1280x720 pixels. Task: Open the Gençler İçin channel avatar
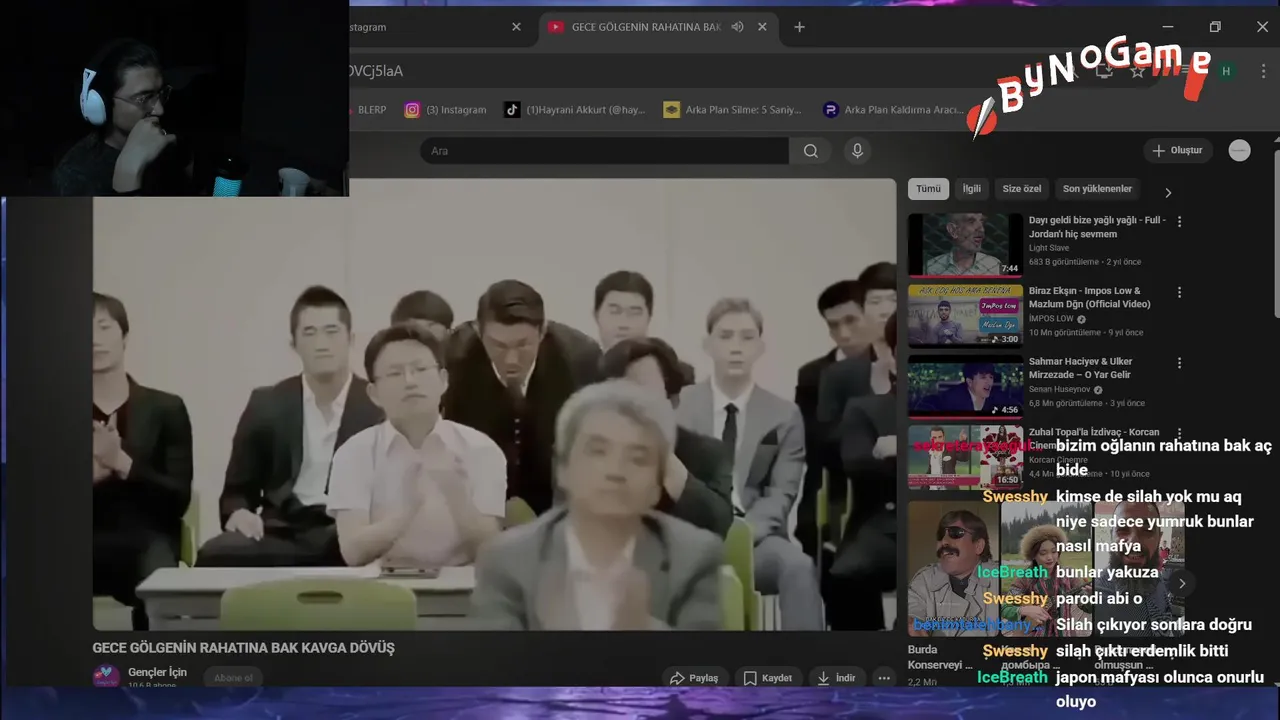click(106, 677)
